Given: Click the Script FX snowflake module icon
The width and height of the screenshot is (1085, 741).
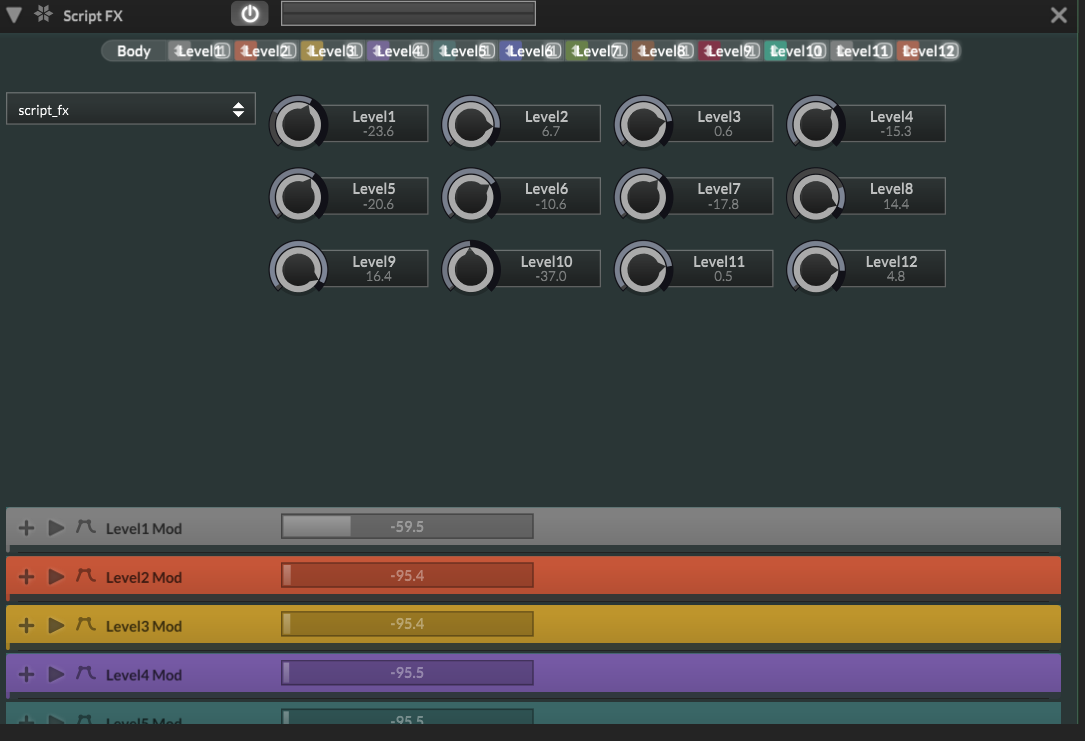Looking at the screenshot, I should 43,14.
